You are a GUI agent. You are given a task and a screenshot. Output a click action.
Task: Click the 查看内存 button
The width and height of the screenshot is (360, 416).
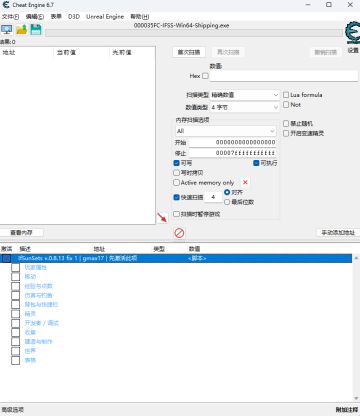21,232
